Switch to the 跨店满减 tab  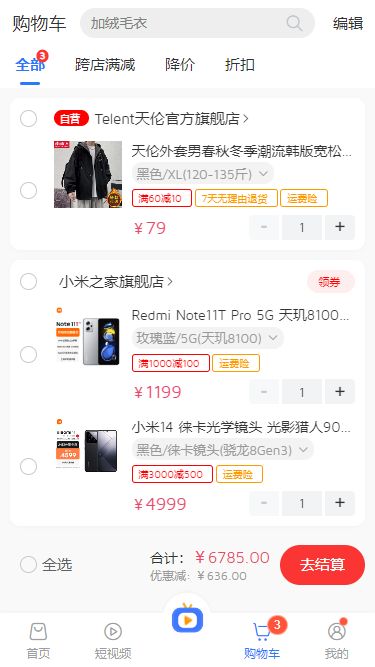click(105, 65)
